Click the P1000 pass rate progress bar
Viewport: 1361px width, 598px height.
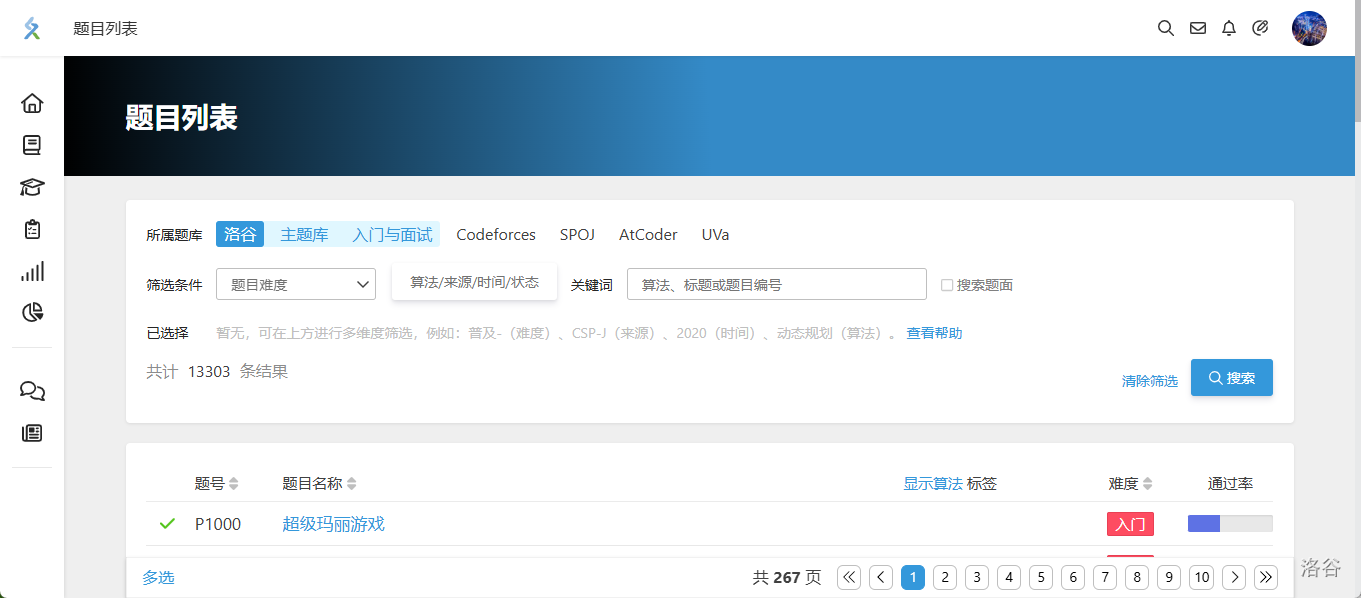[1229, 524]
